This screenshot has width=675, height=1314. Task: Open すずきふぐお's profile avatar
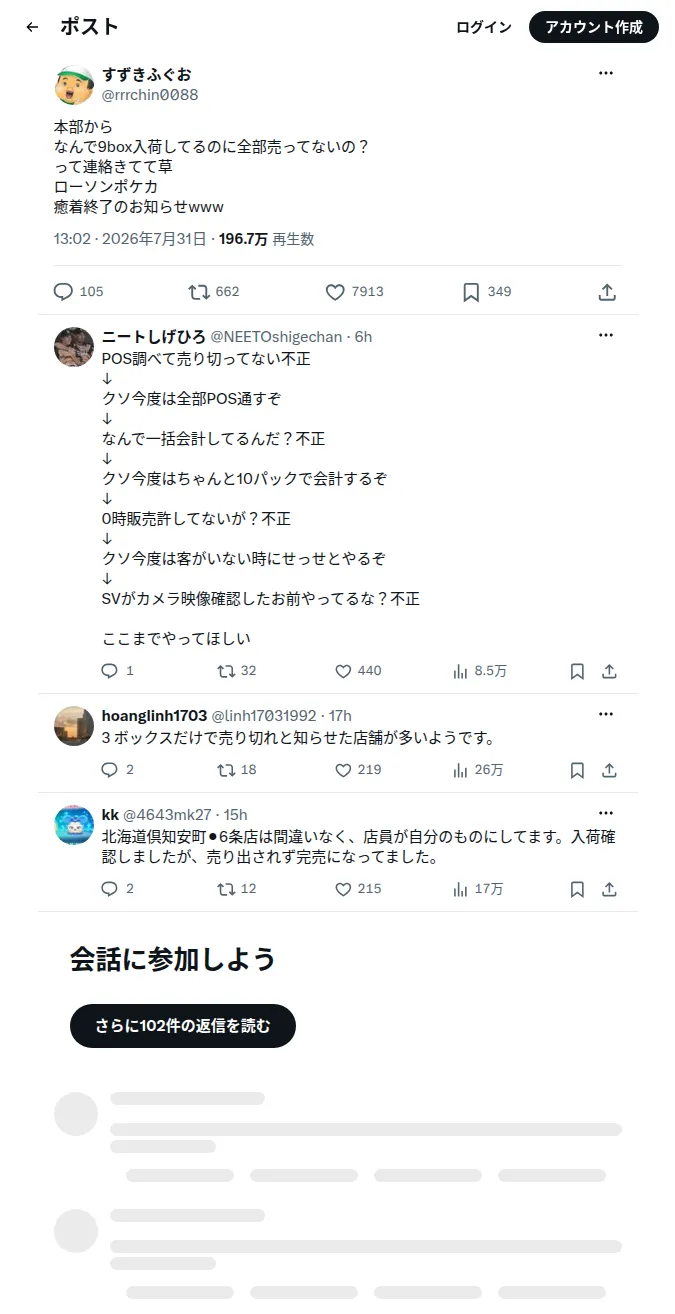(74, 85)
